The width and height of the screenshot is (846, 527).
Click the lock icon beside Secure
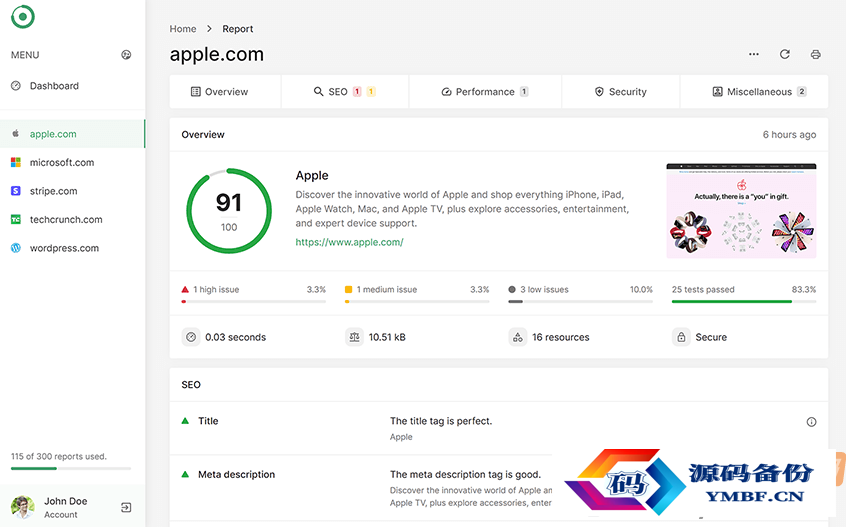[x=681, y=337]
